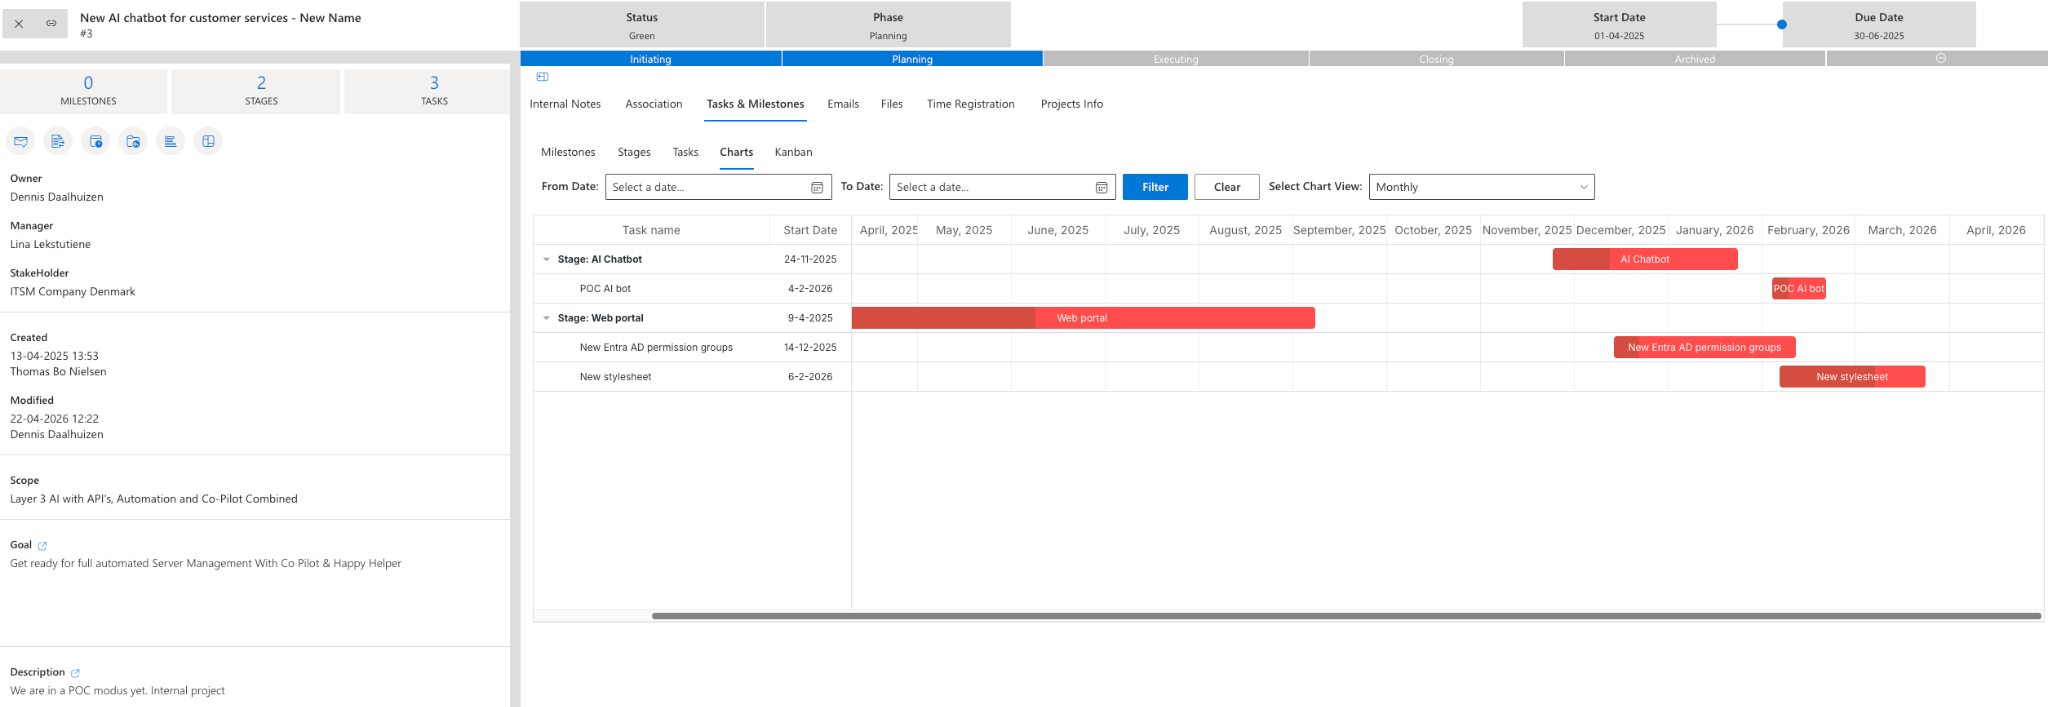Click the board layout icon
Viewport: 2048px width, 707px height.
coord(208,141)
